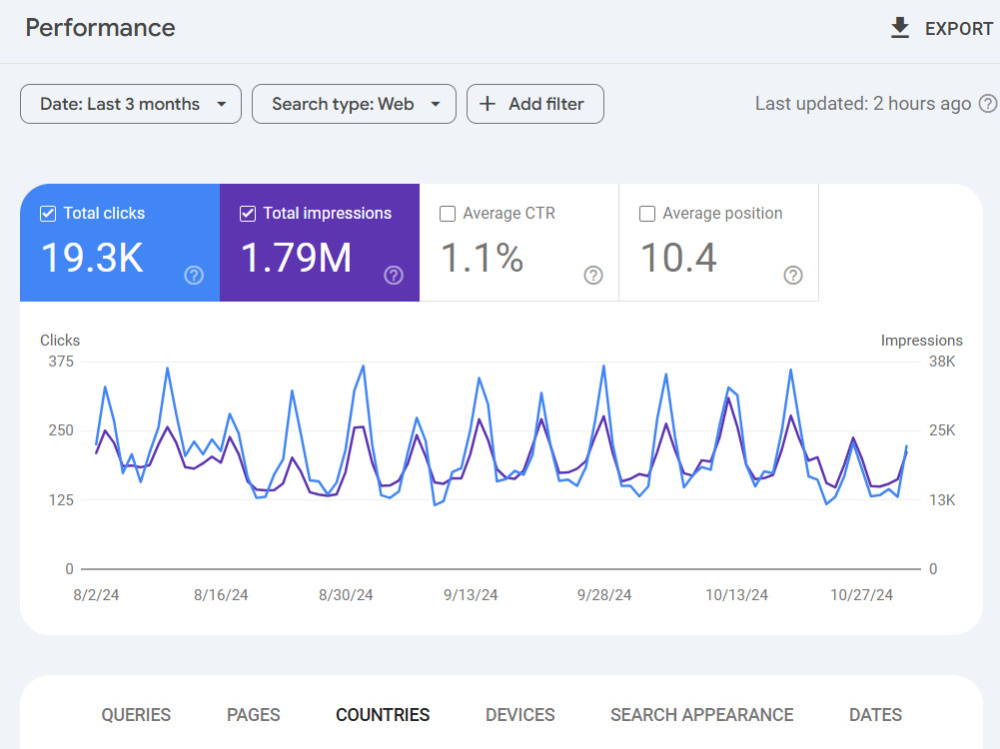This screenshot has height=749, width=1000.
Task: Open help icon in Average CTR card
Action: pos(593,275)
